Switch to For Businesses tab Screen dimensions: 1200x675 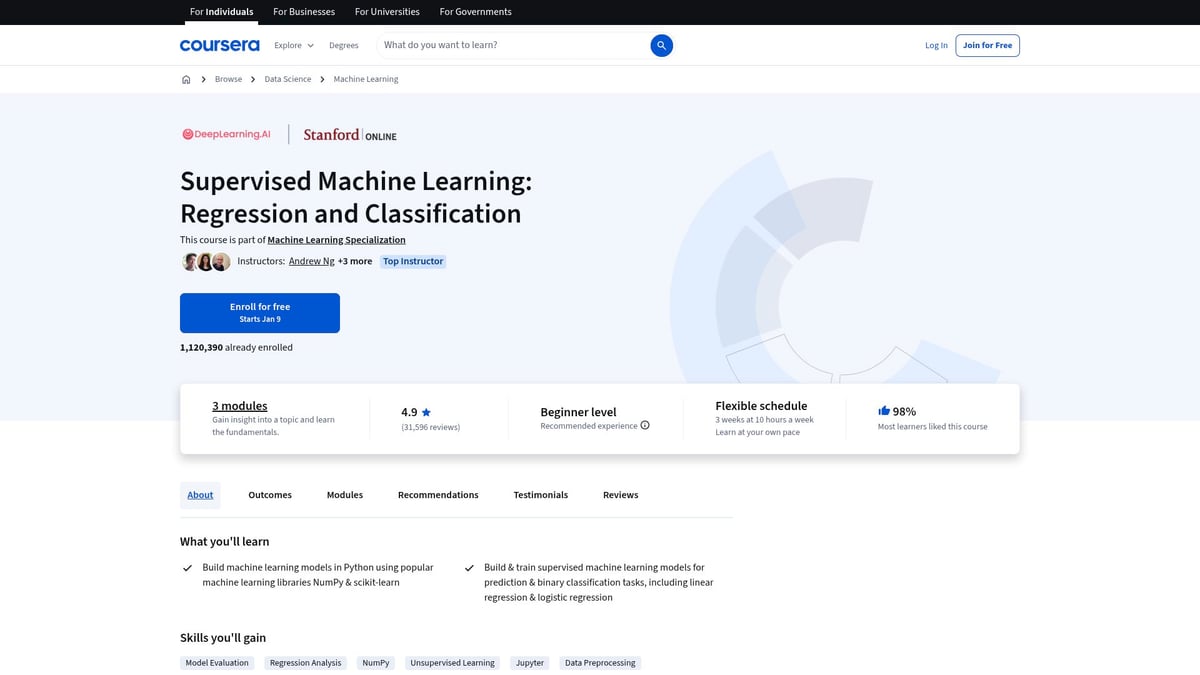(304, 12)
